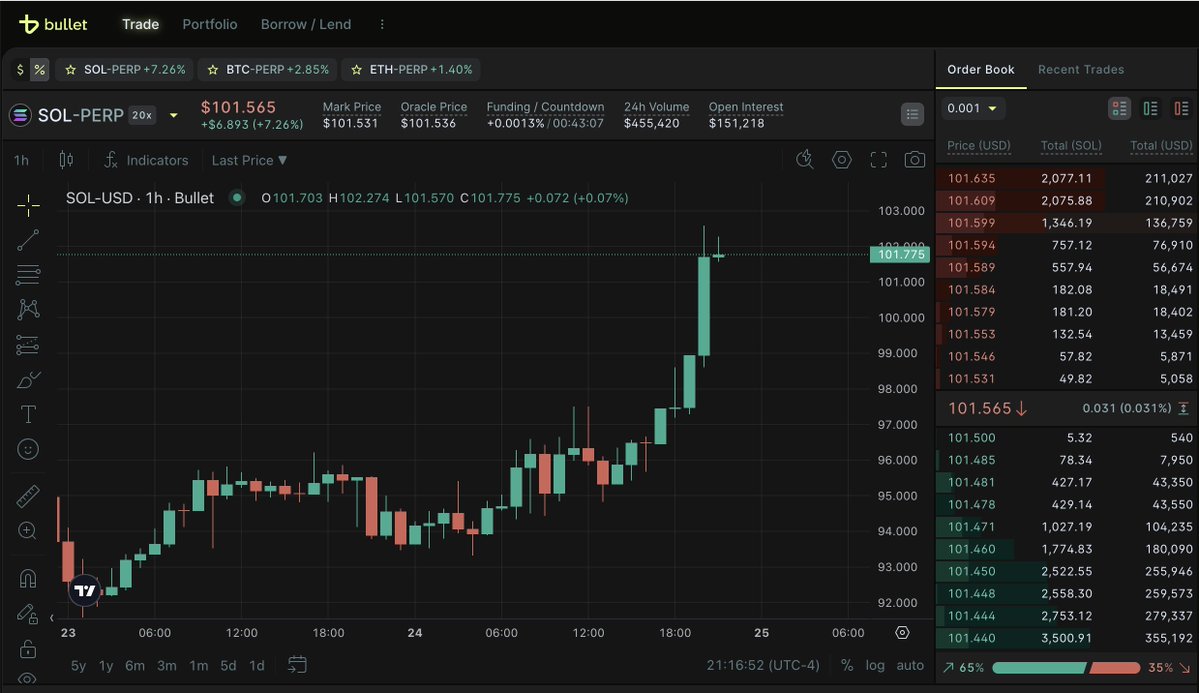Screen dimensions: 1199x693
Task: Show bids-only order book layout
Action: pyautogui.click(x=1150, y=109)
